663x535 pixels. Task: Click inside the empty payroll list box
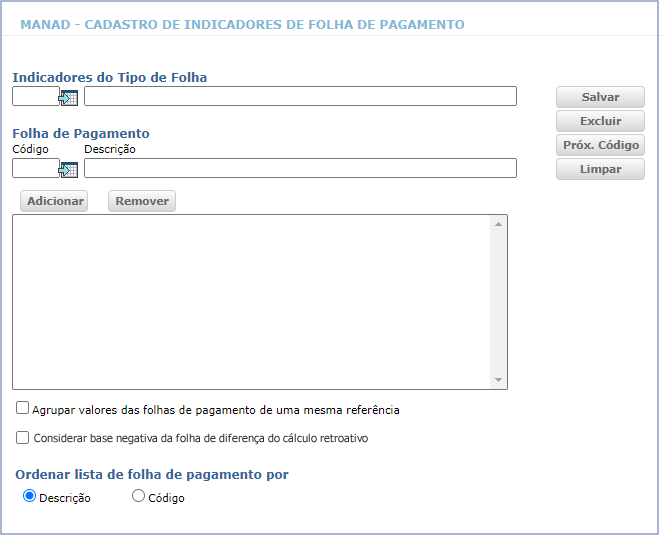(x=250, y=301)
